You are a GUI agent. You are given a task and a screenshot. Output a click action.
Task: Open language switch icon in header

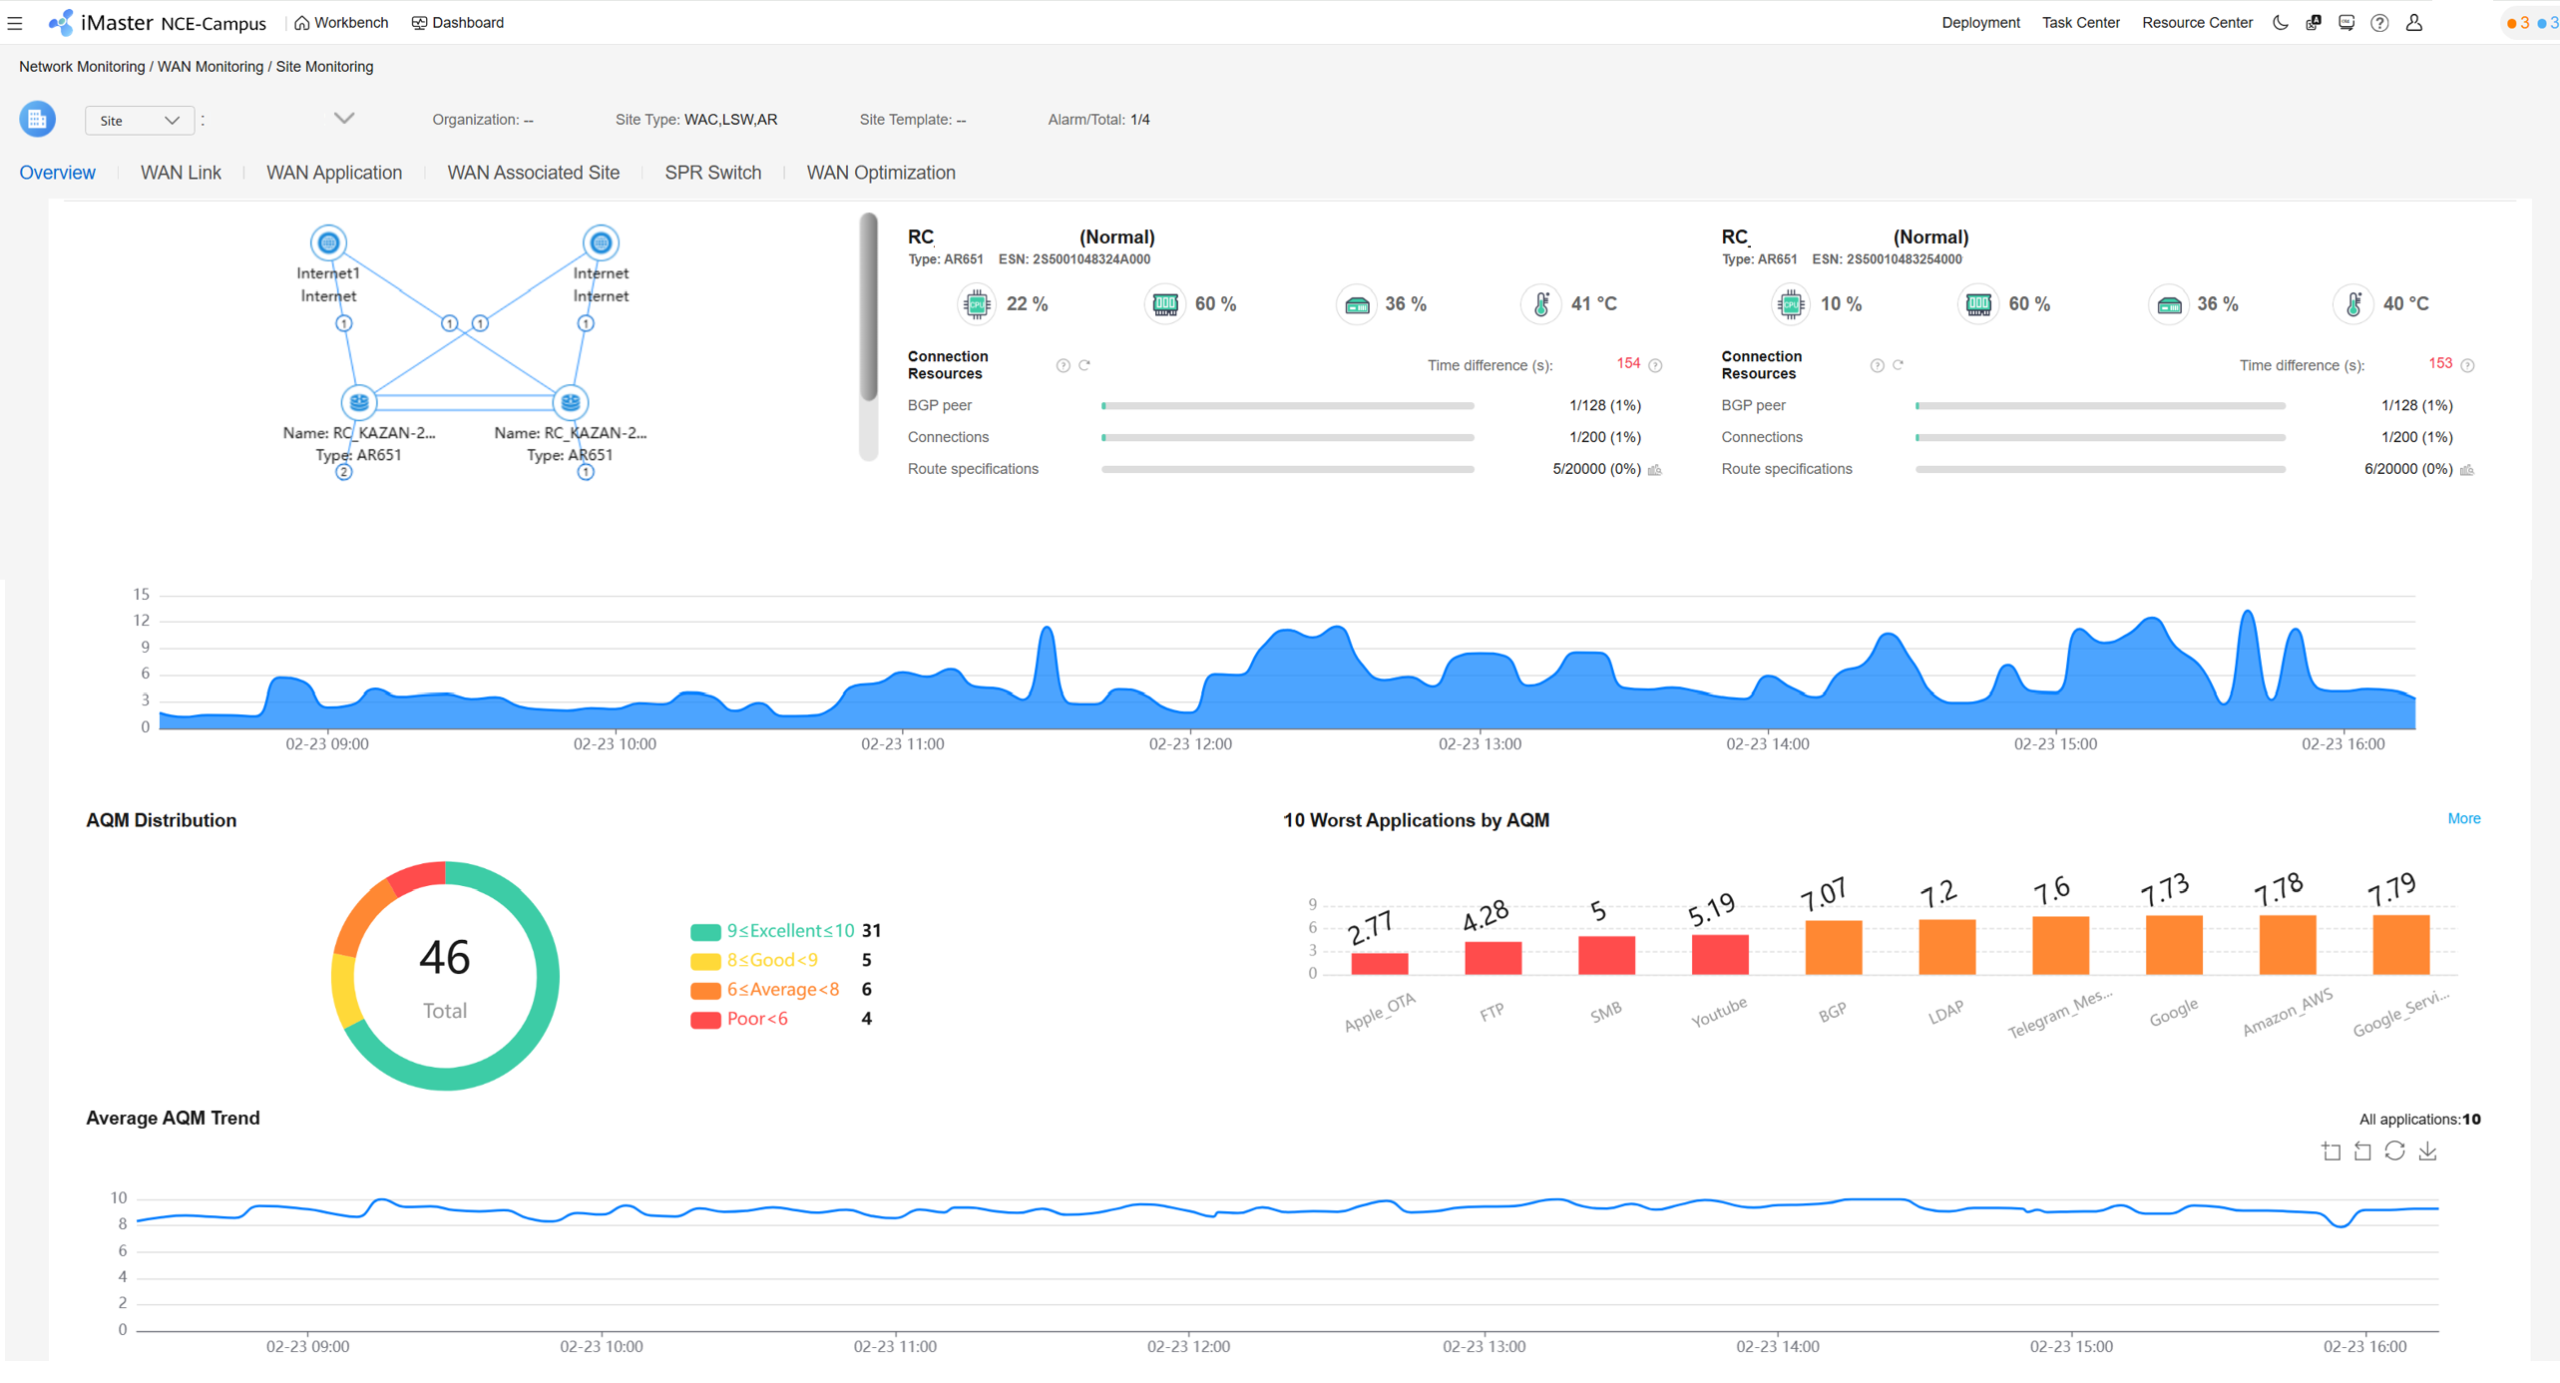(x=2313, y=23)
